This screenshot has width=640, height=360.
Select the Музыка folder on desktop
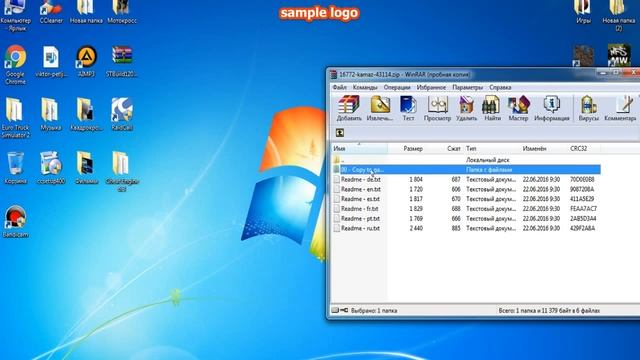[51, 114]
